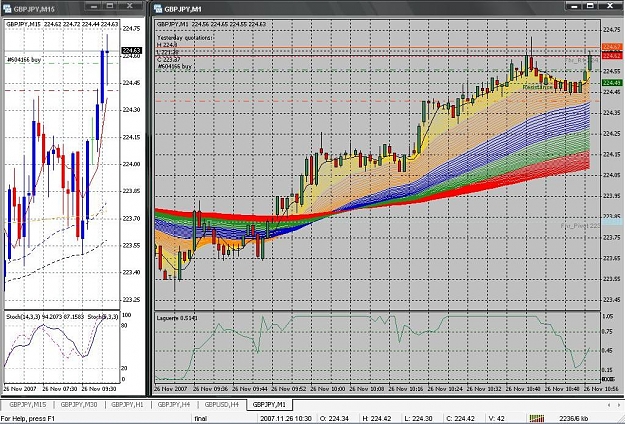Click the GBPJPY,M1 OHLC header line
625x424 pixels.
pos(211,24)
